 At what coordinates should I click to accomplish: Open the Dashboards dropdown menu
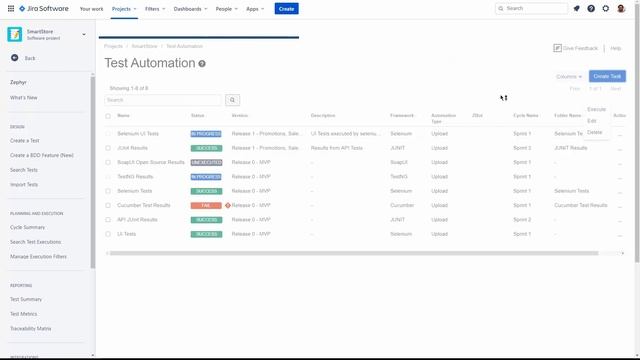tap(190, 9)
